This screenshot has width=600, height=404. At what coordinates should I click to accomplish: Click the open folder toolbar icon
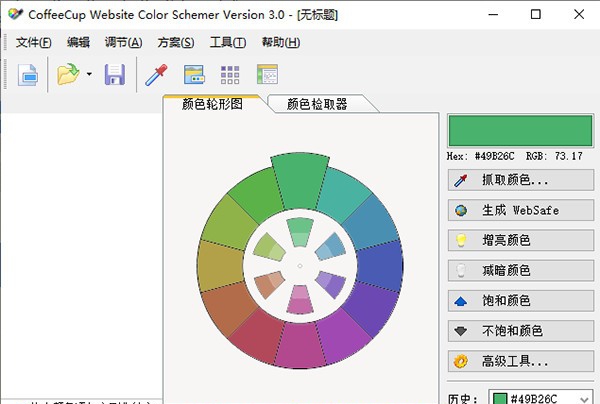click(68, 74)
